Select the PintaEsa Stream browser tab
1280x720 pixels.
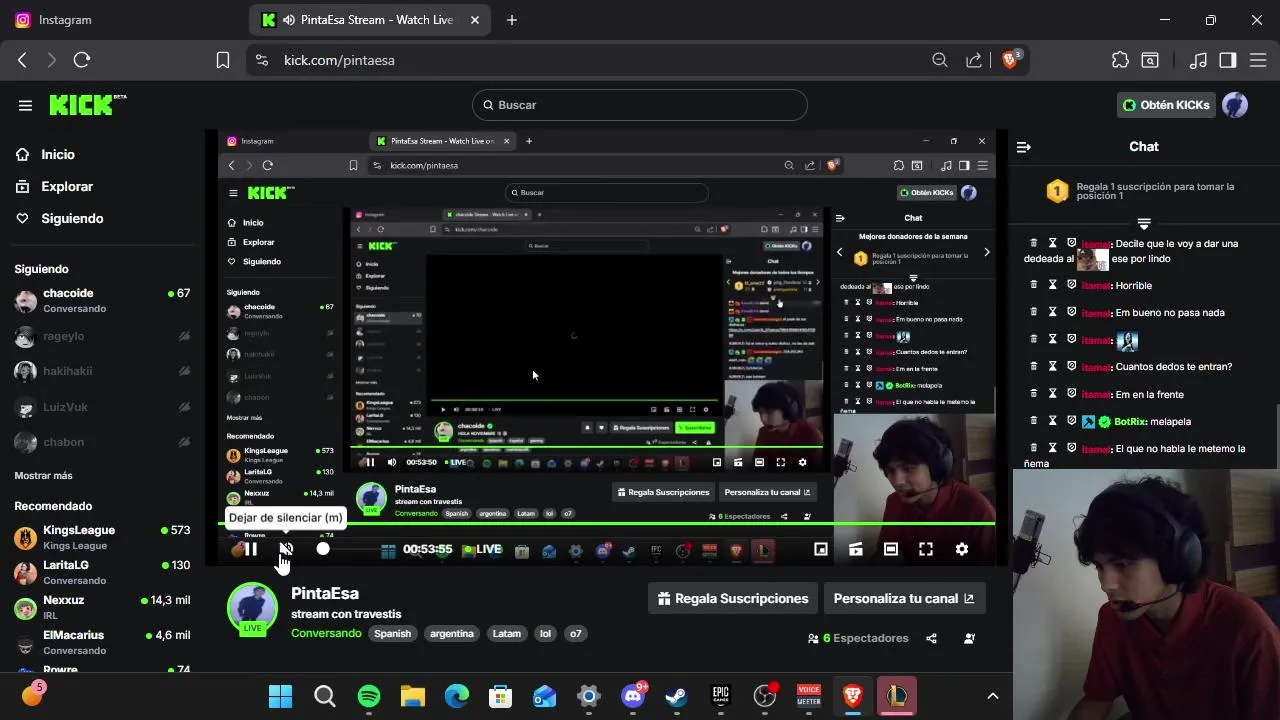click(370, 20)
